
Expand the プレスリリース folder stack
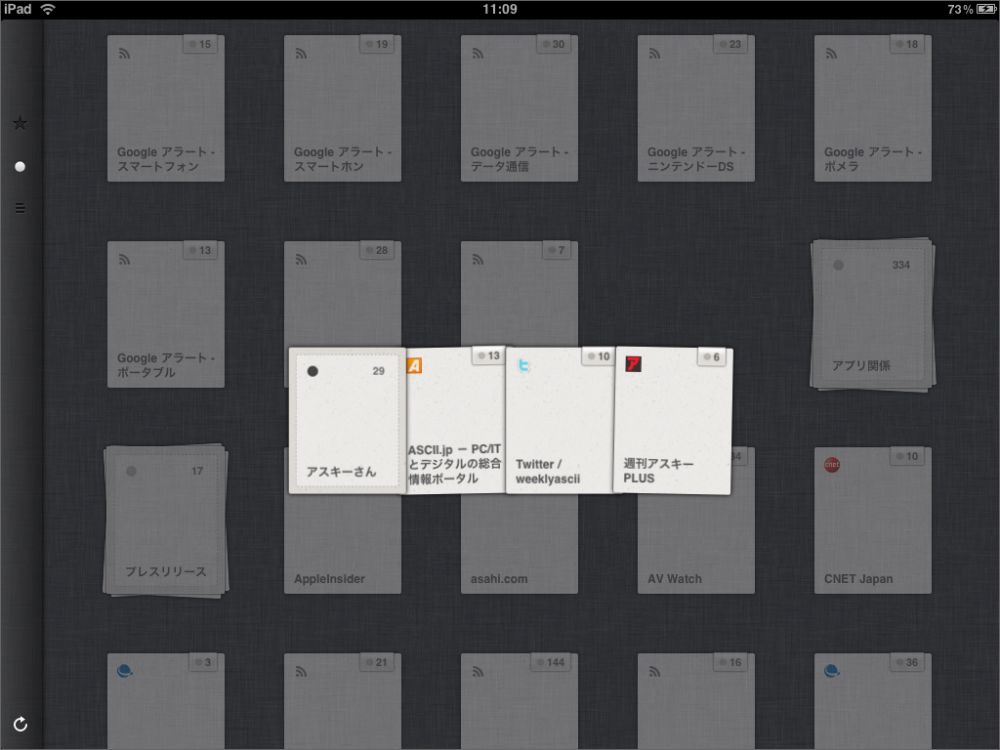[166, 522]
